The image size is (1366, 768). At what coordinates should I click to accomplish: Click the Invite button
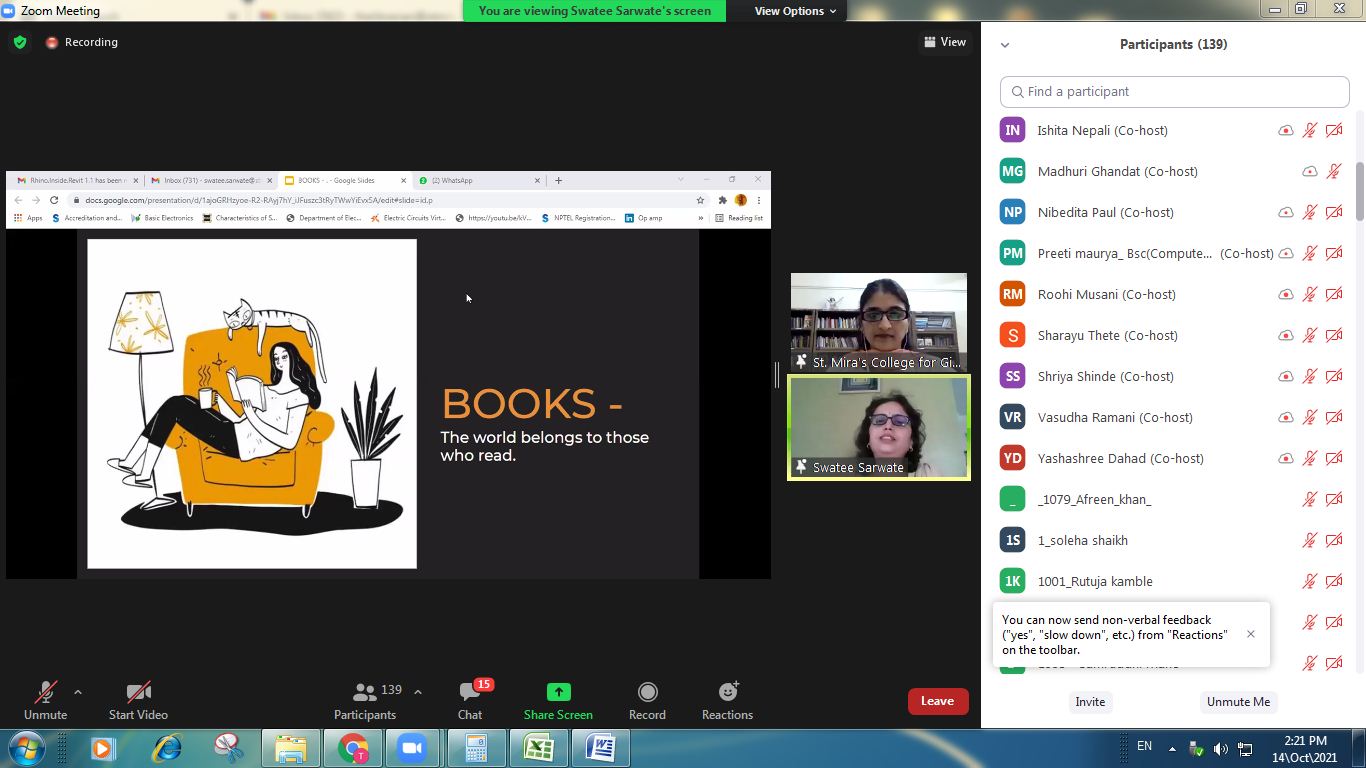click(1090, 702)
